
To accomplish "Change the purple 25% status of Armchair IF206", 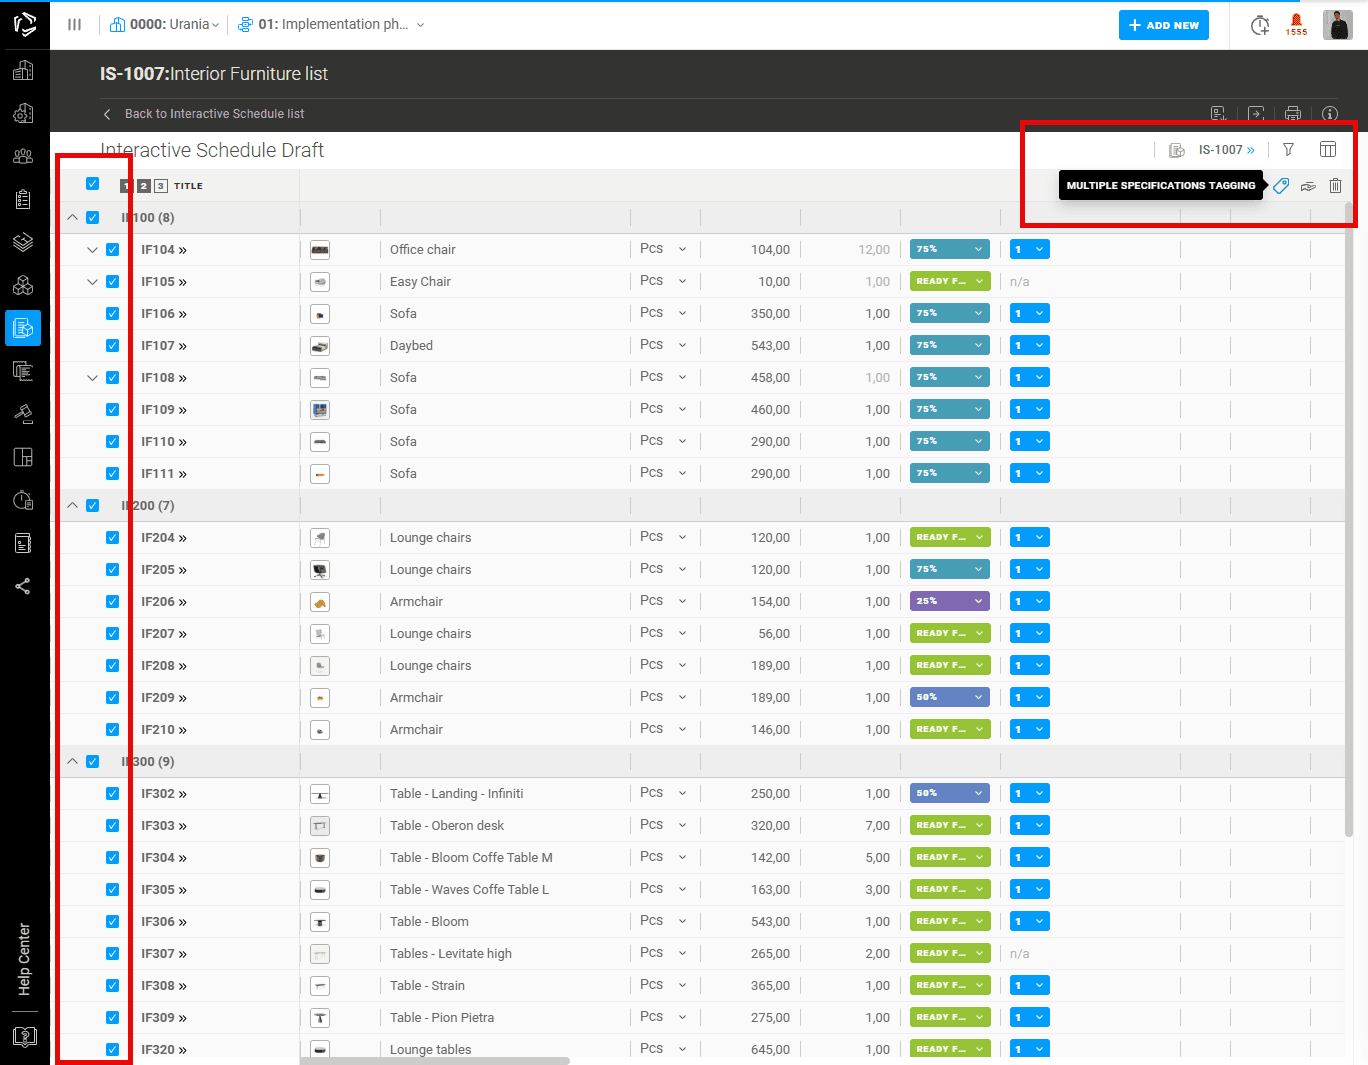I will tap(950, 602).
